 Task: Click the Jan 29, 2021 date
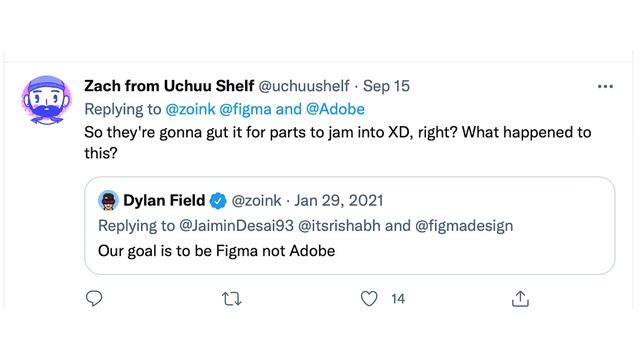[339, 200]
